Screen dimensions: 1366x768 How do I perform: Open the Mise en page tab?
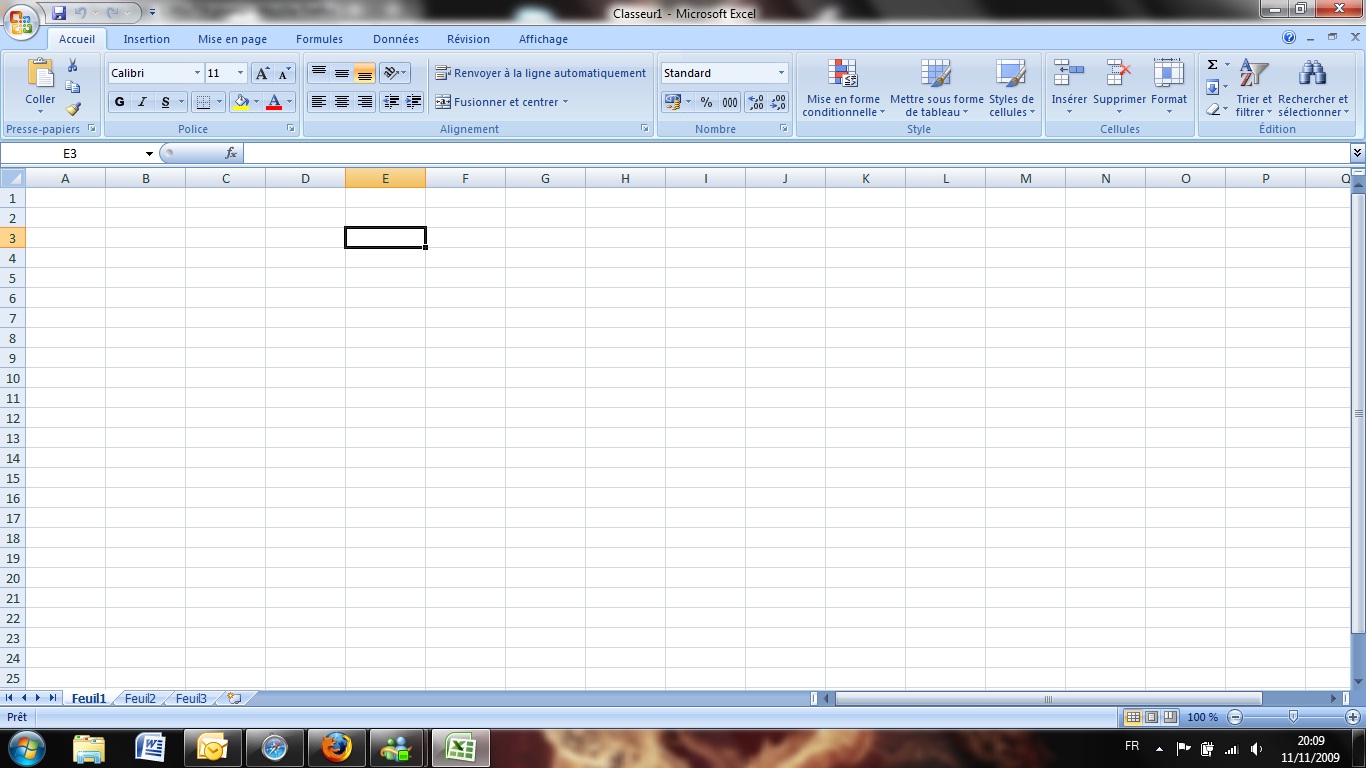pos(232,39)
